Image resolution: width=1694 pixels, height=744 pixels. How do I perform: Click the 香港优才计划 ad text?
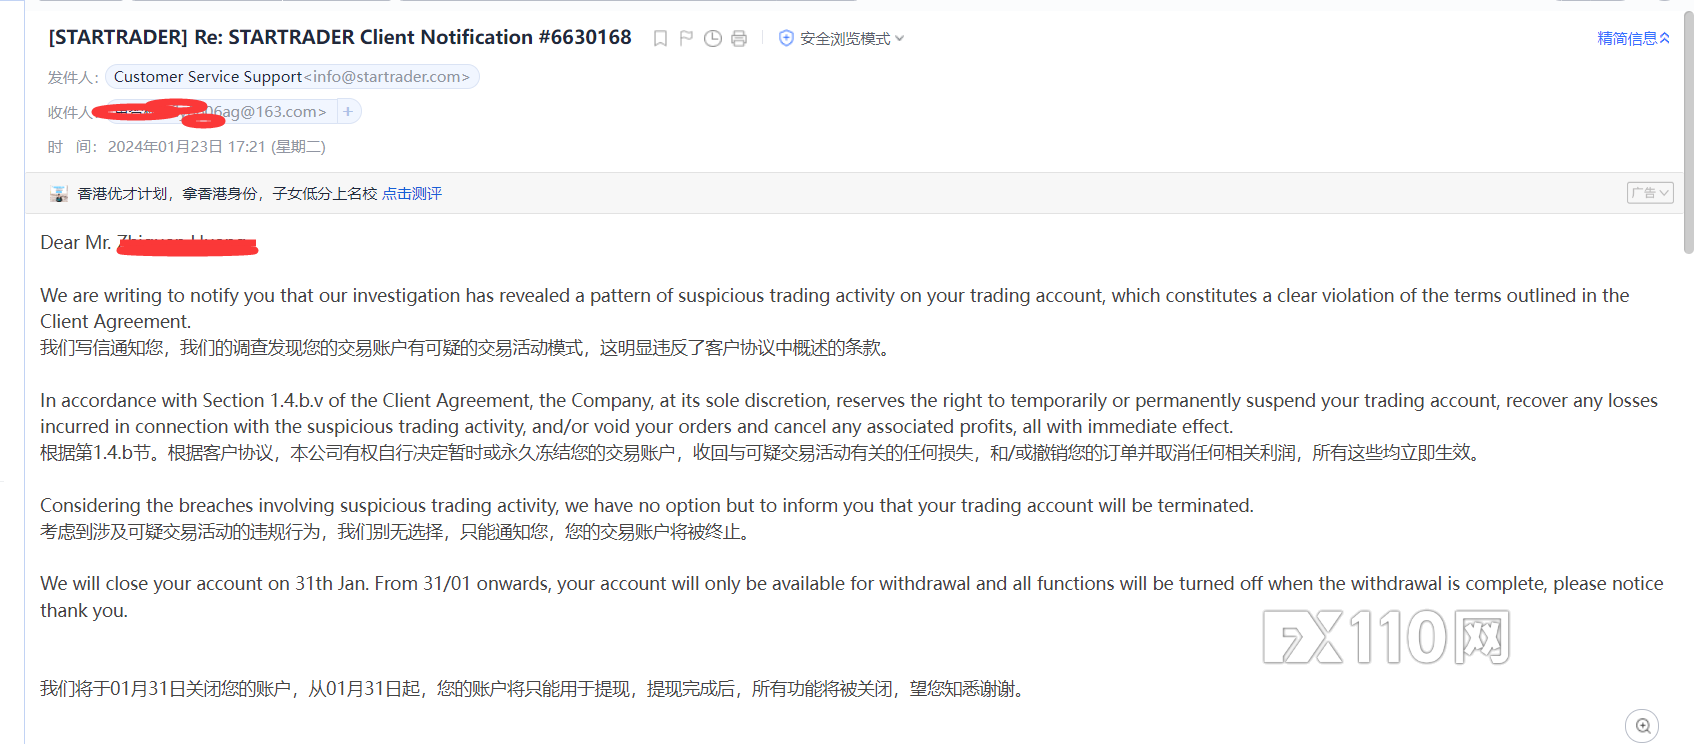[x=123, y=194]
